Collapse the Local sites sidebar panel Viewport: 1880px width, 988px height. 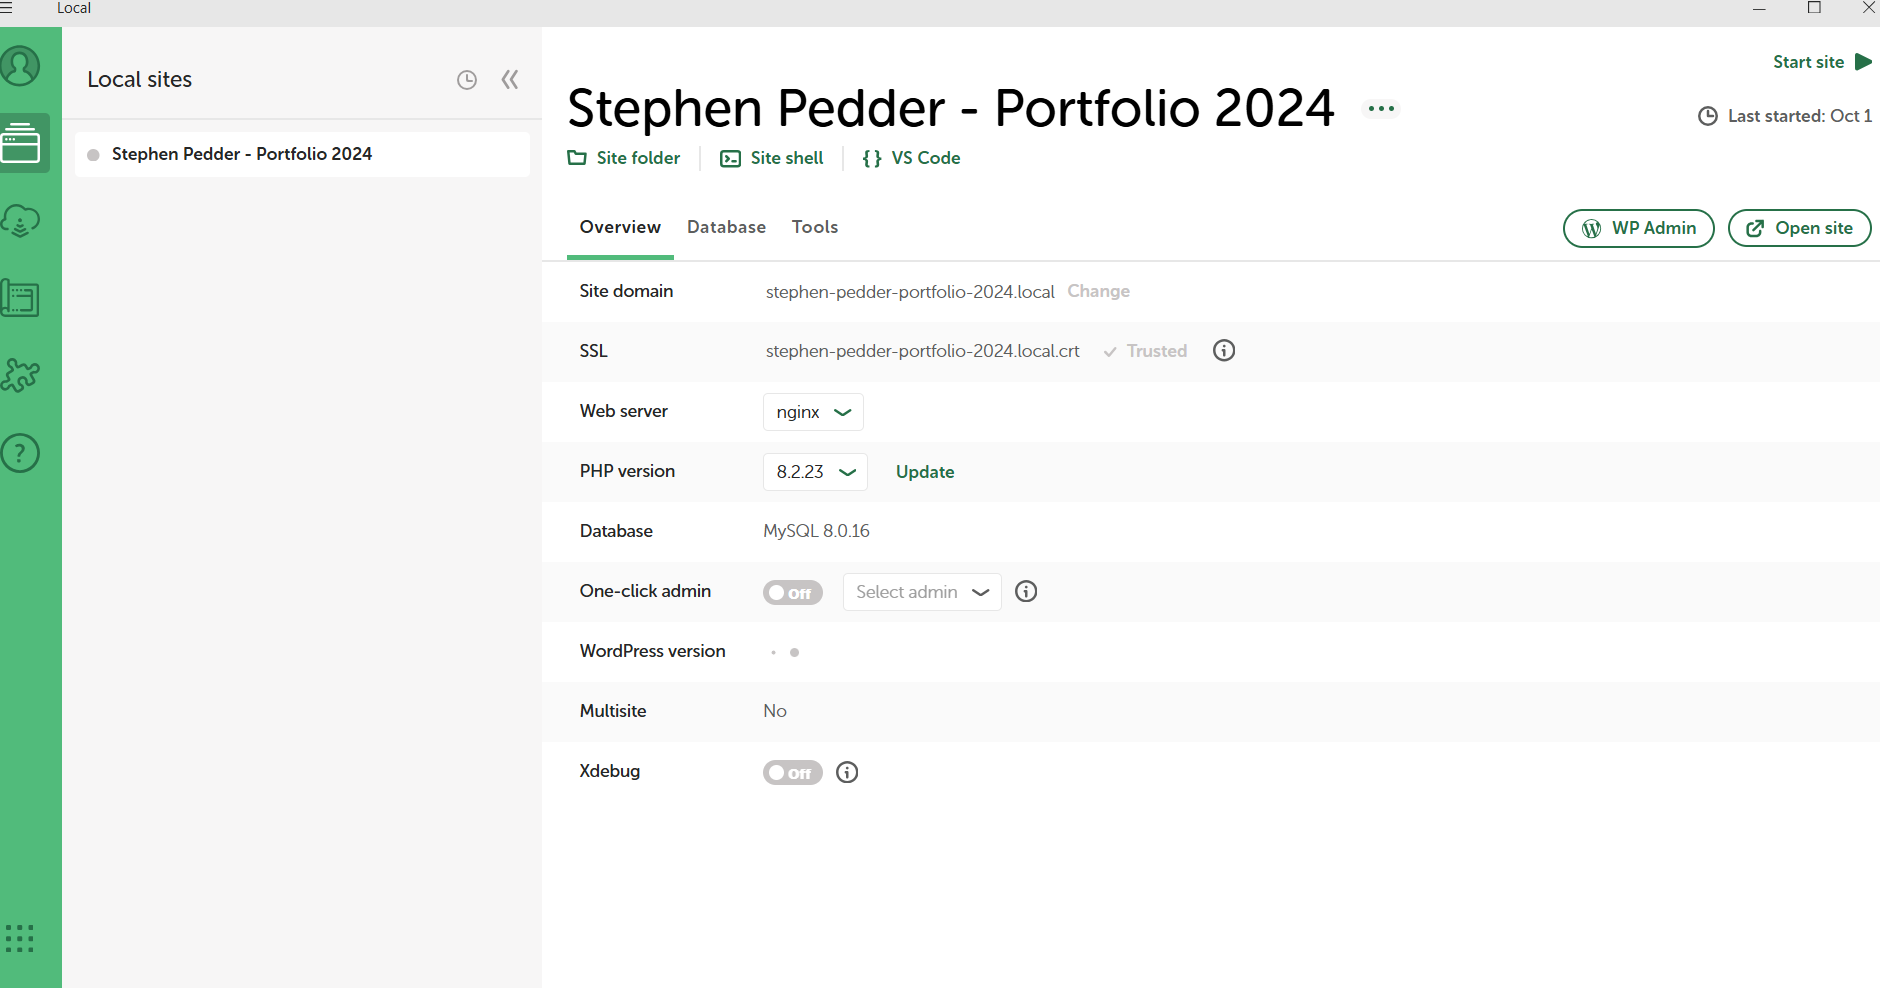point(510,80)
